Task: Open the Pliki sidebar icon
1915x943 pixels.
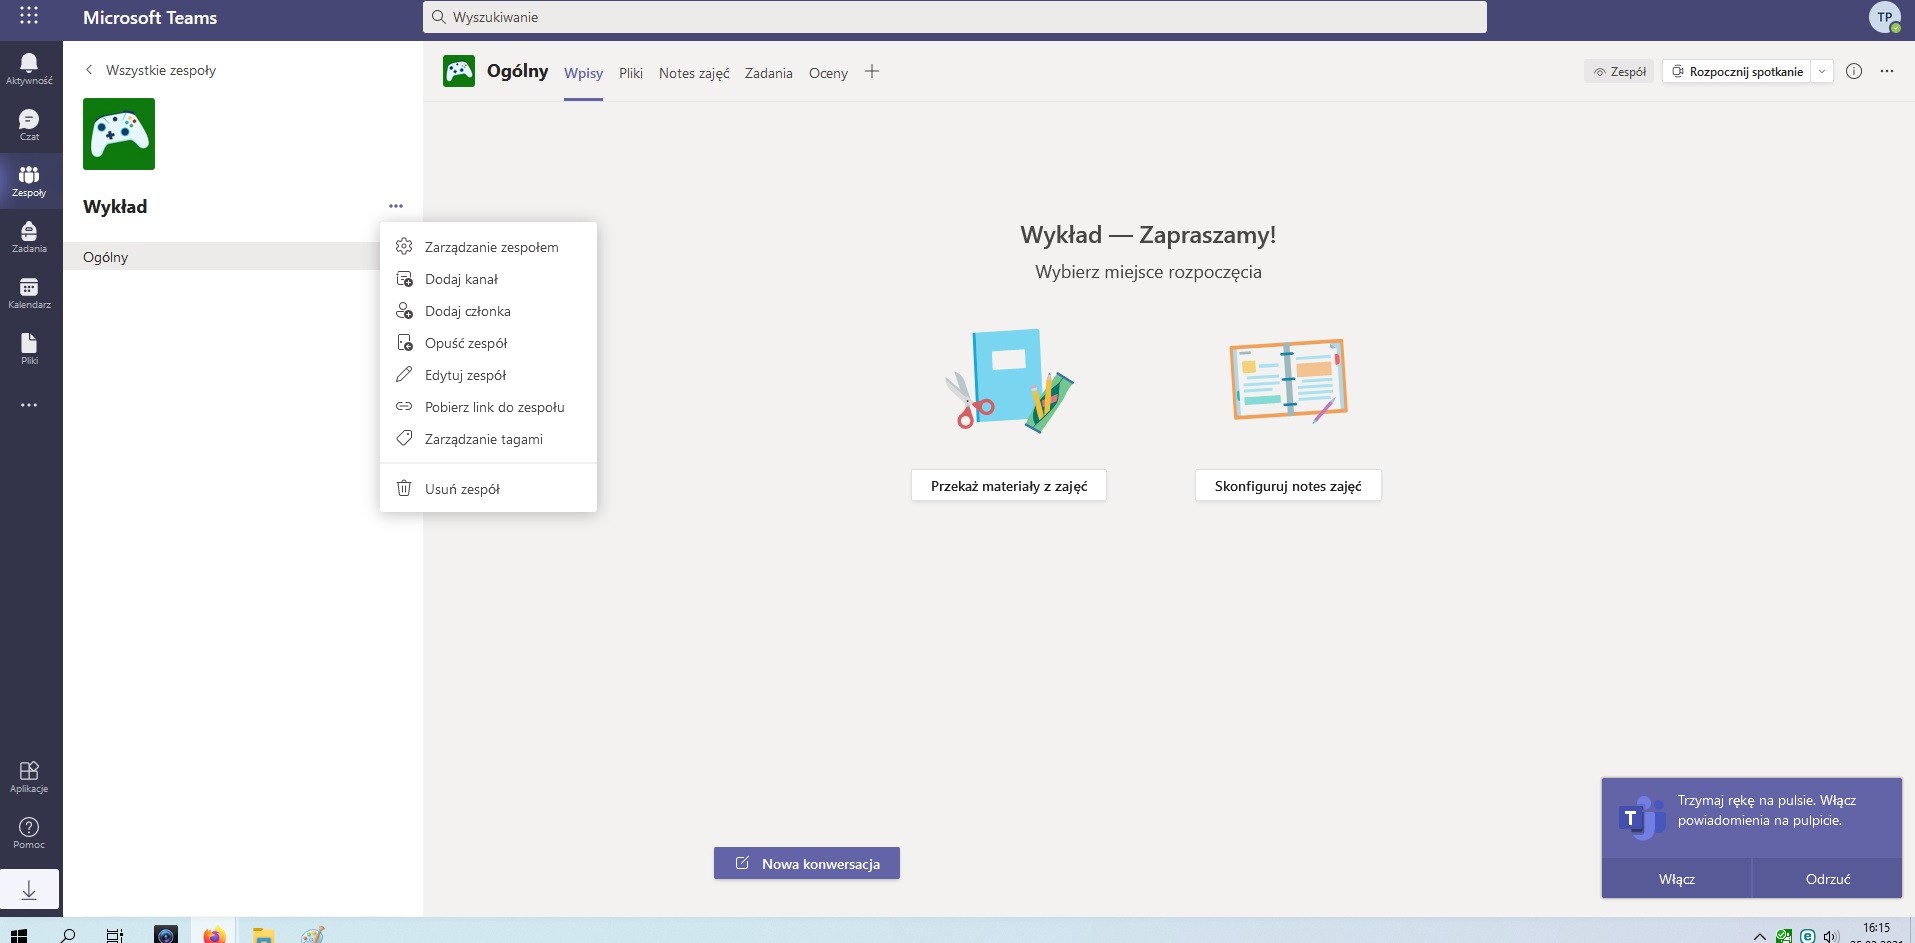Action: coord(29,349)
